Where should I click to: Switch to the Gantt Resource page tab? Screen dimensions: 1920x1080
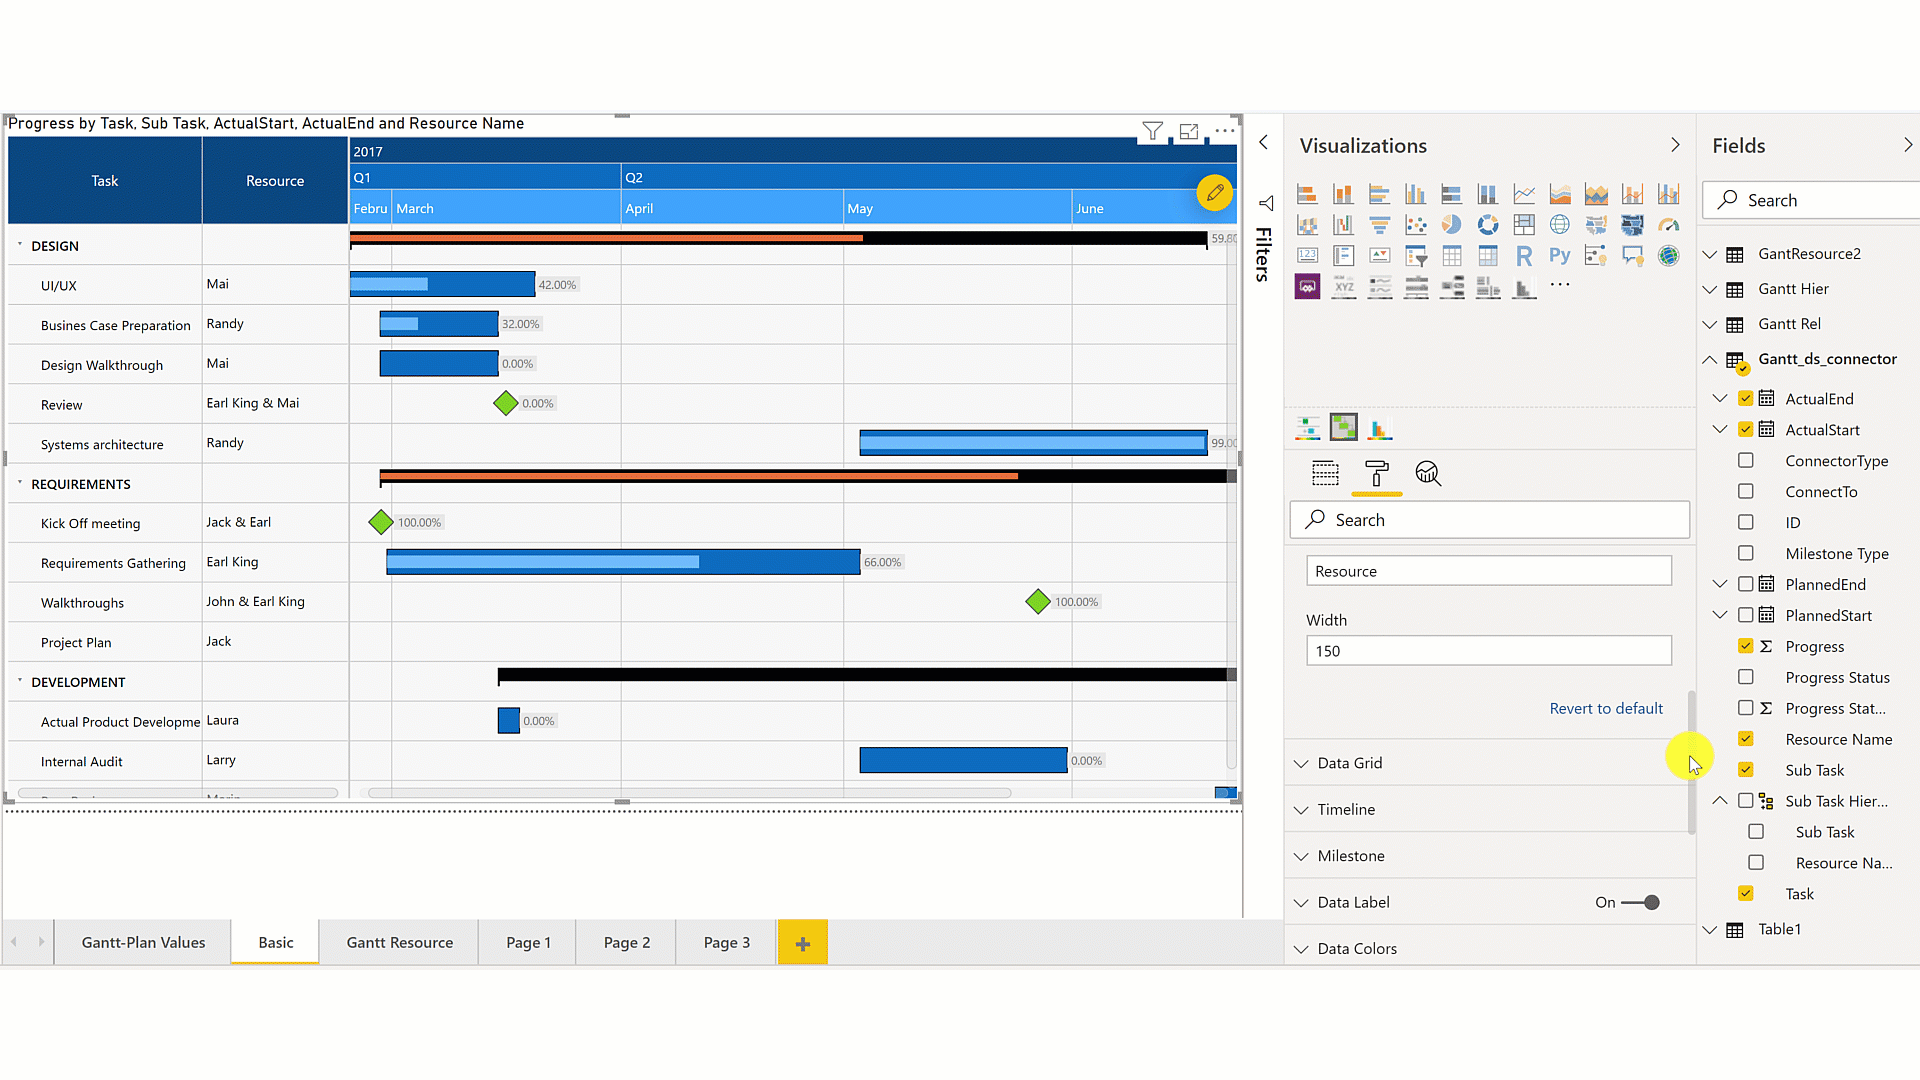coord(399,942)
